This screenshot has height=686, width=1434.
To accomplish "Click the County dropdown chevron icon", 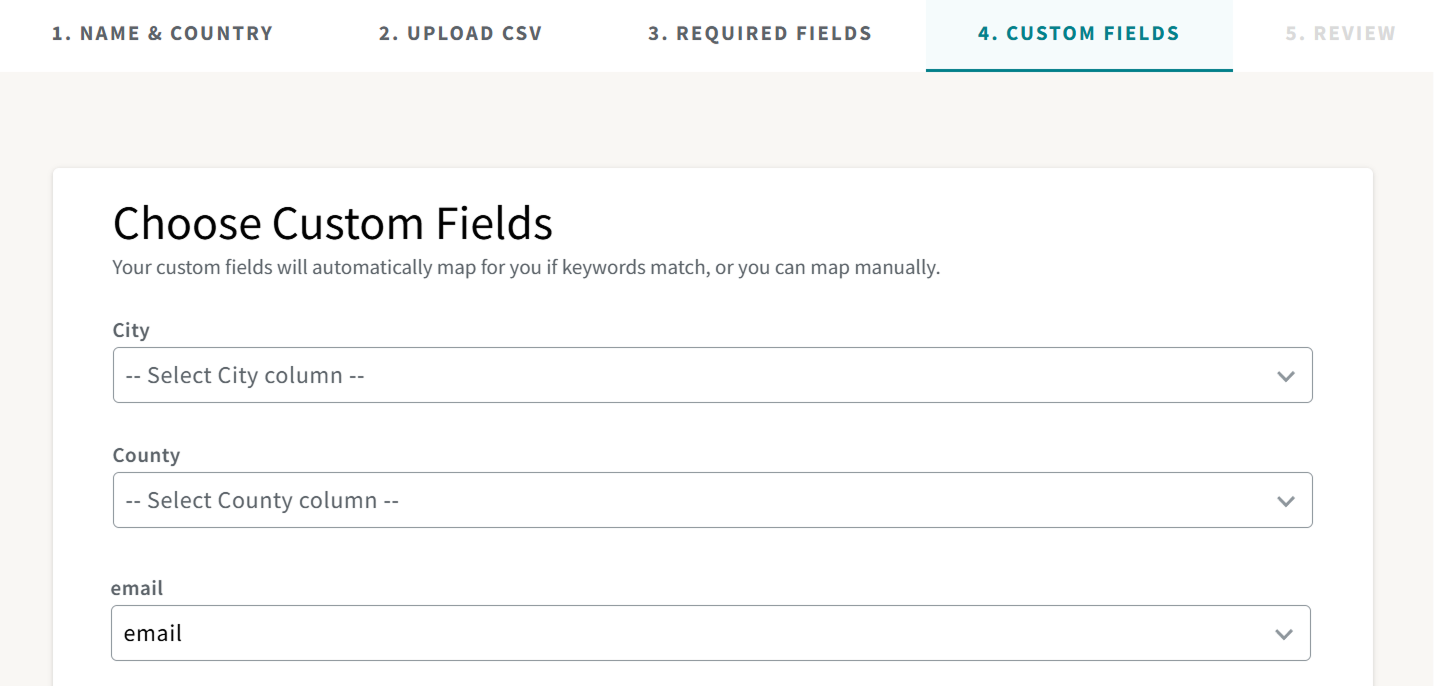I will (1286, 500).
